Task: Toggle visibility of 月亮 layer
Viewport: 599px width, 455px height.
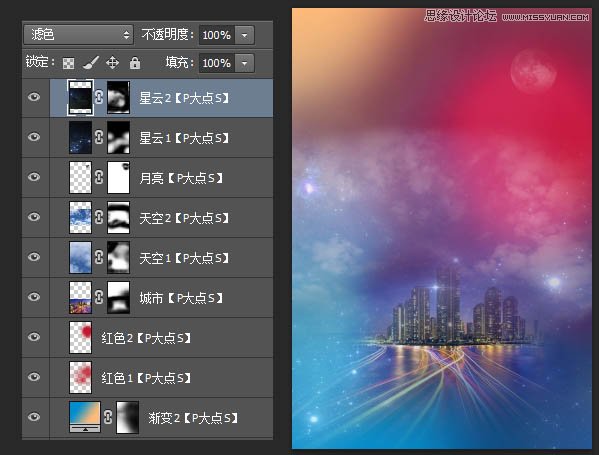Action: point(34,177)
